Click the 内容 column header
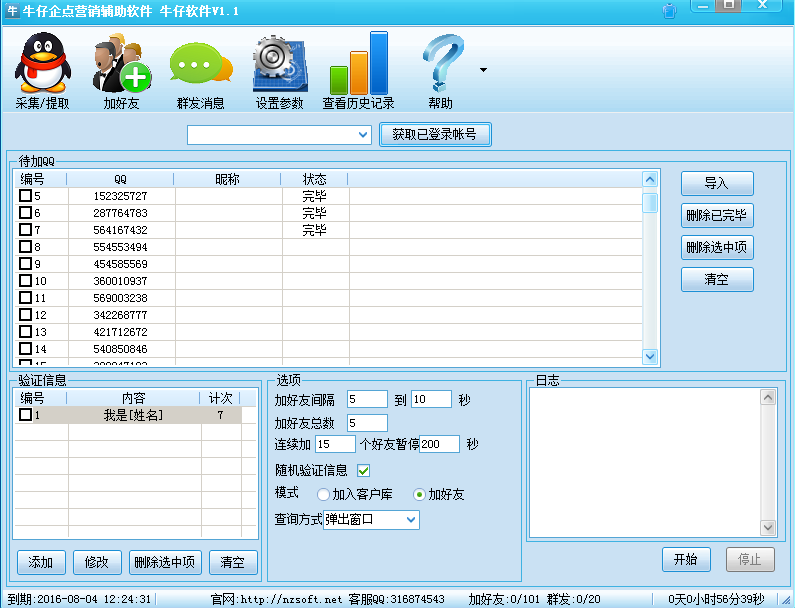Screen dimensions: 795x608 134,398
